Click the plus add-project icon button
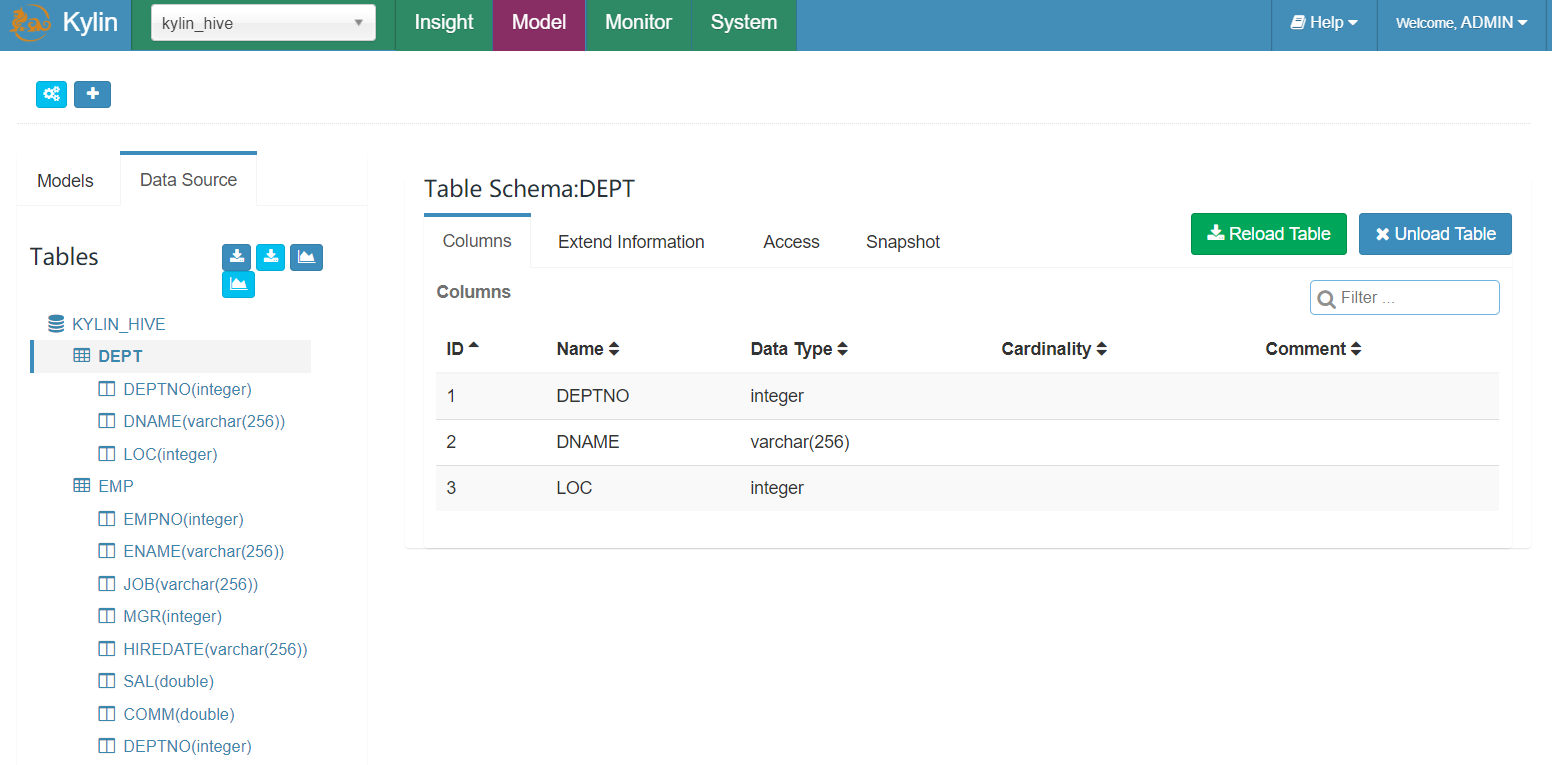This screenshot has width=1552, height=765. click(x=93, y=94)
